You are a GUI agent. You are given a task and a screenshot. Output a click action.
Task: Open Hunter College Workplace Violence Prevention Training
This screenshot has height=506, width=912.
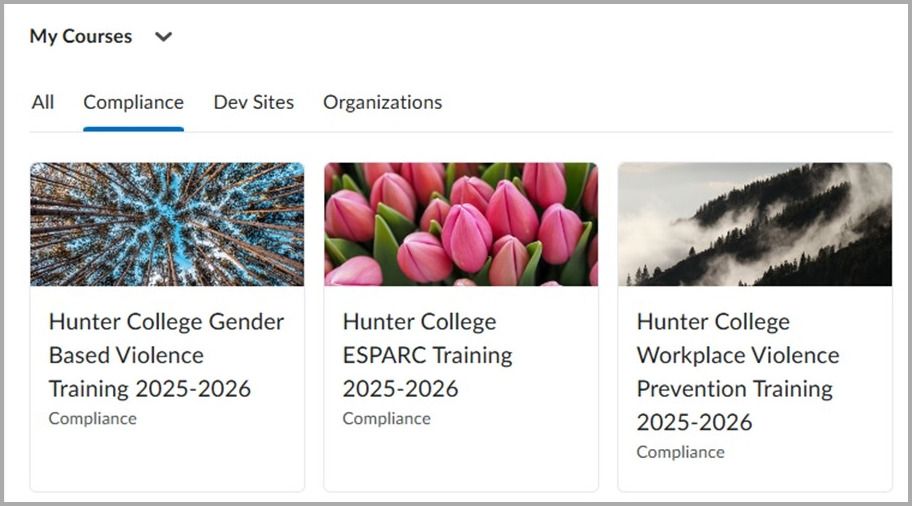(738, 371)
